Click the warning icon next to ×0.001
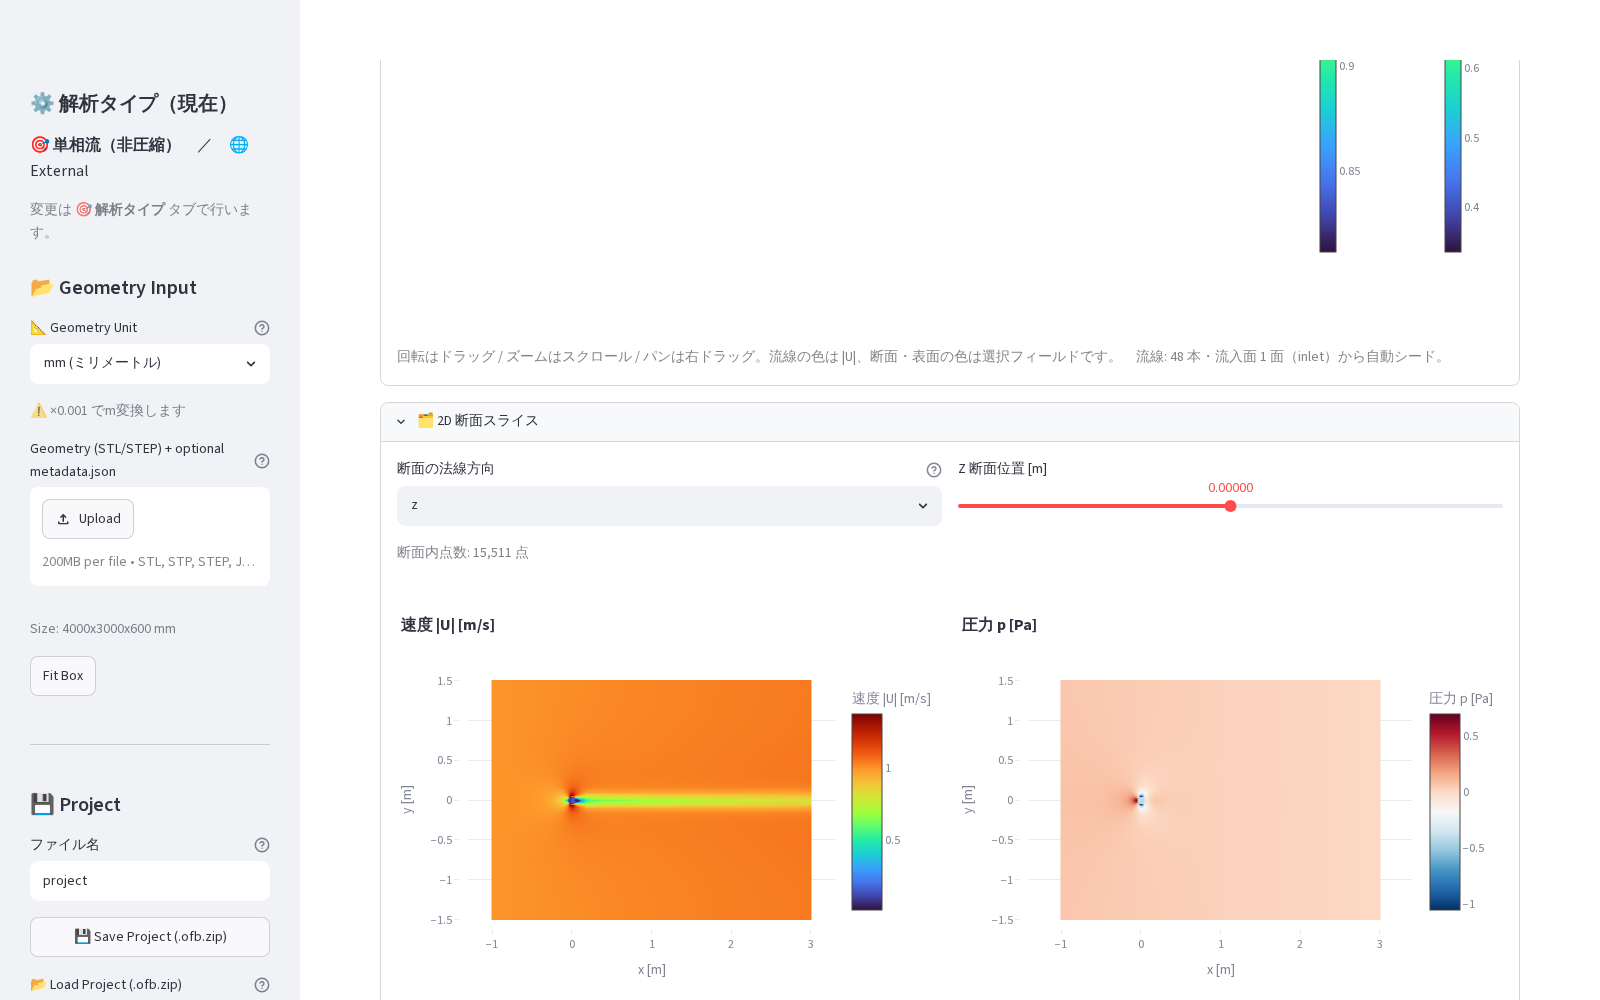 click(x=39, y=410)
